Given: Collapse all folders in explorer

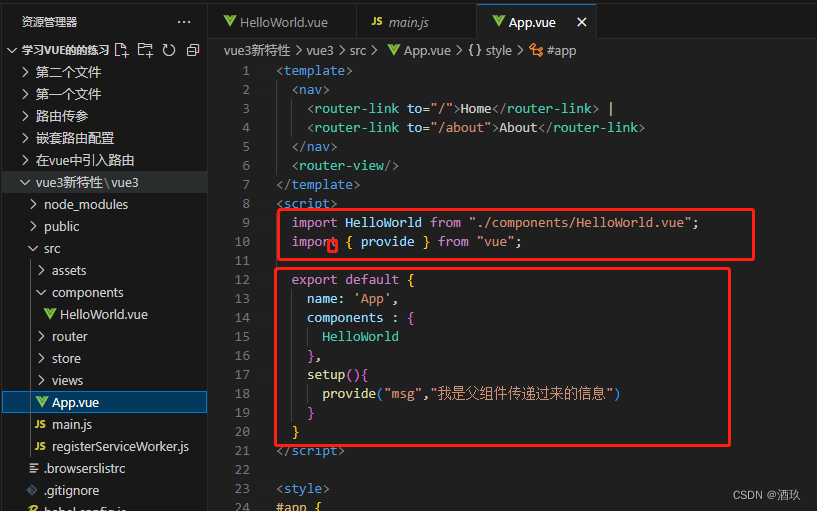Looking at the screenshot, I should click(x=193, y=50).
